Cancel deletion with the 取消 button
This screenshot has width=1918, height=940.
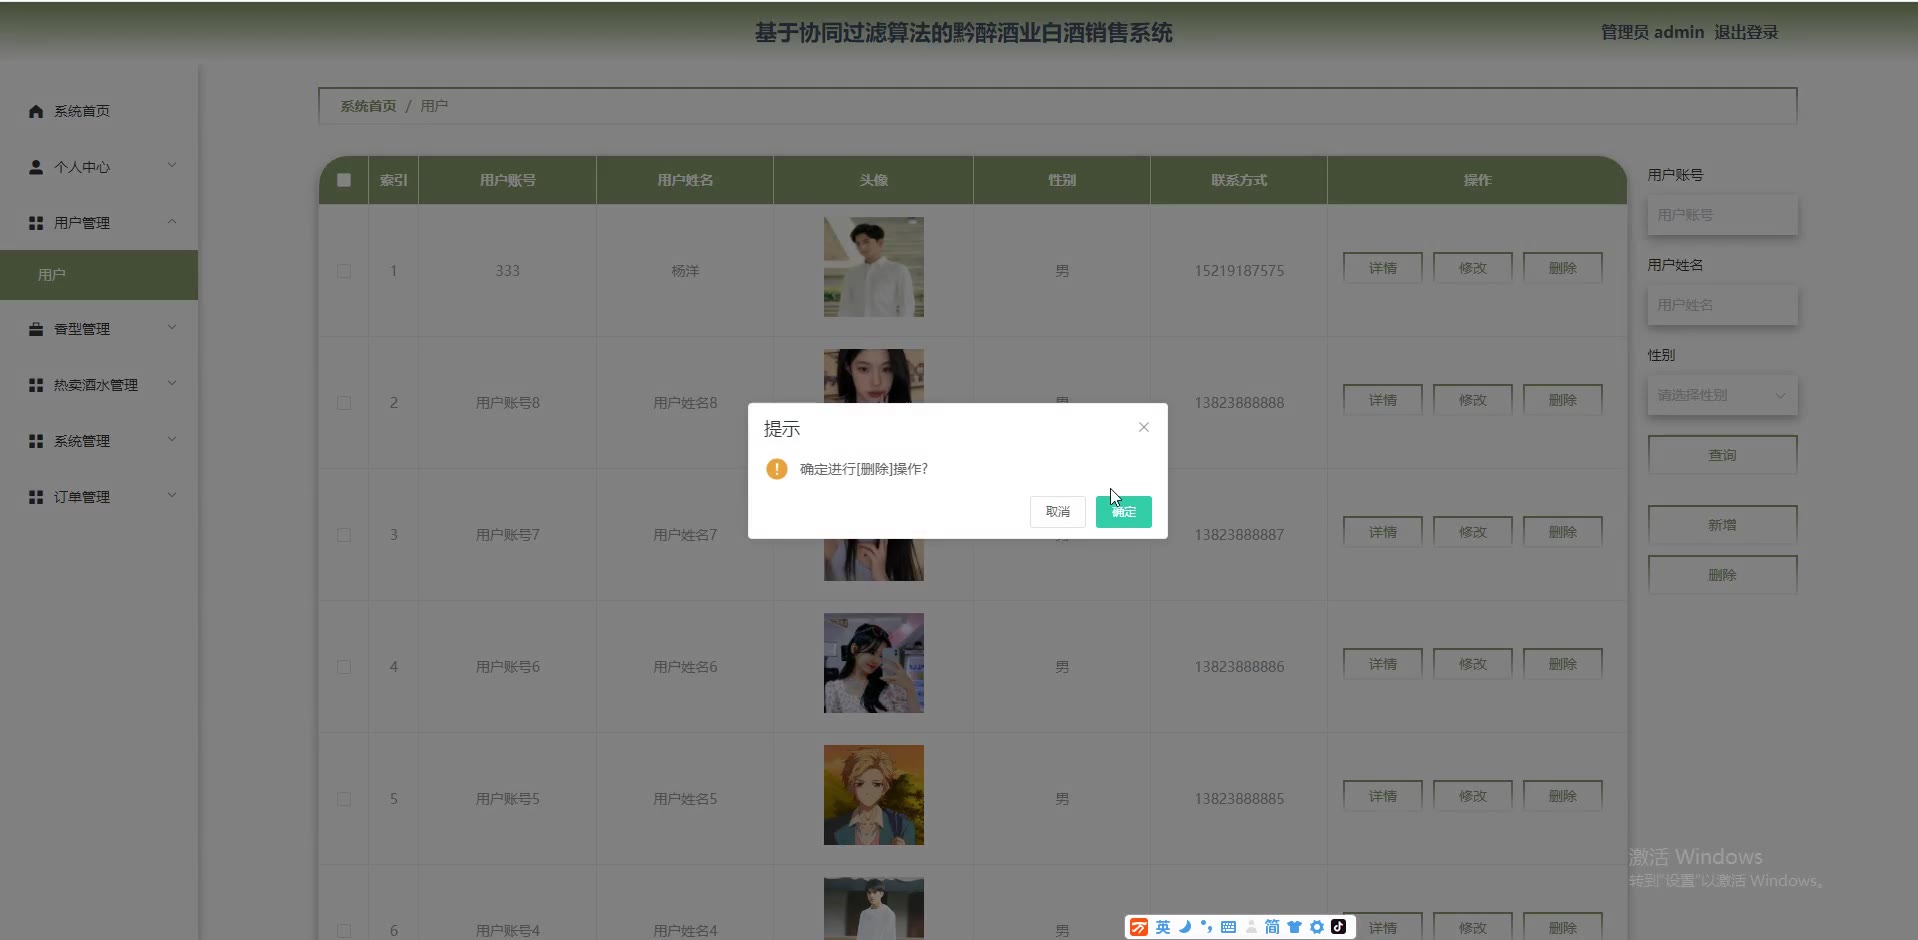coord(1058,512)
